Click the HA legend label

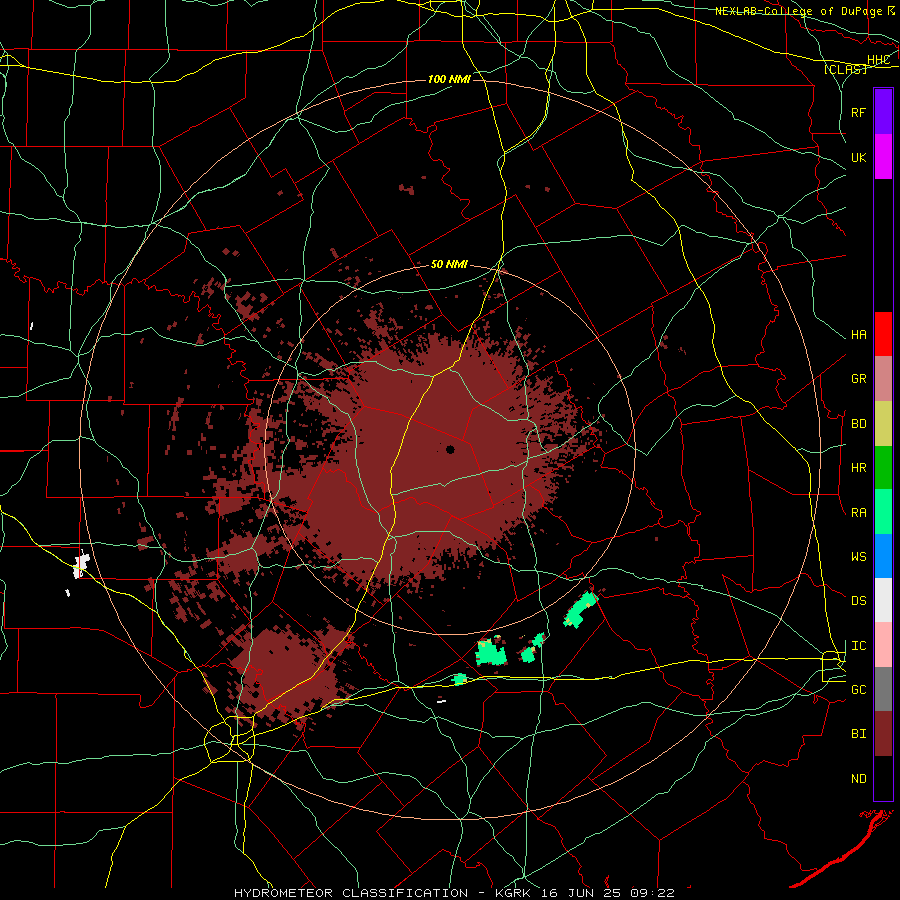858,335
